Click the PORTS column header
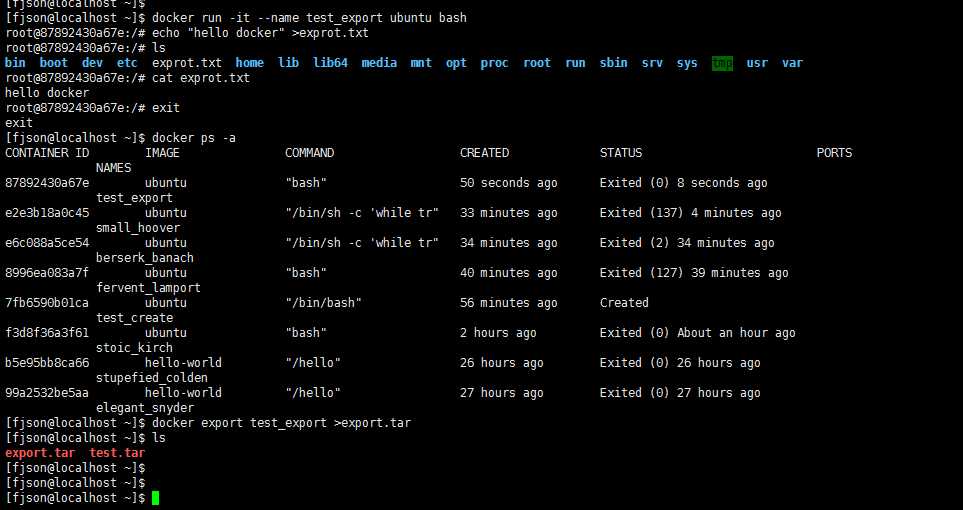The height and width of the screenshot is (510, 963). (835, 153)
